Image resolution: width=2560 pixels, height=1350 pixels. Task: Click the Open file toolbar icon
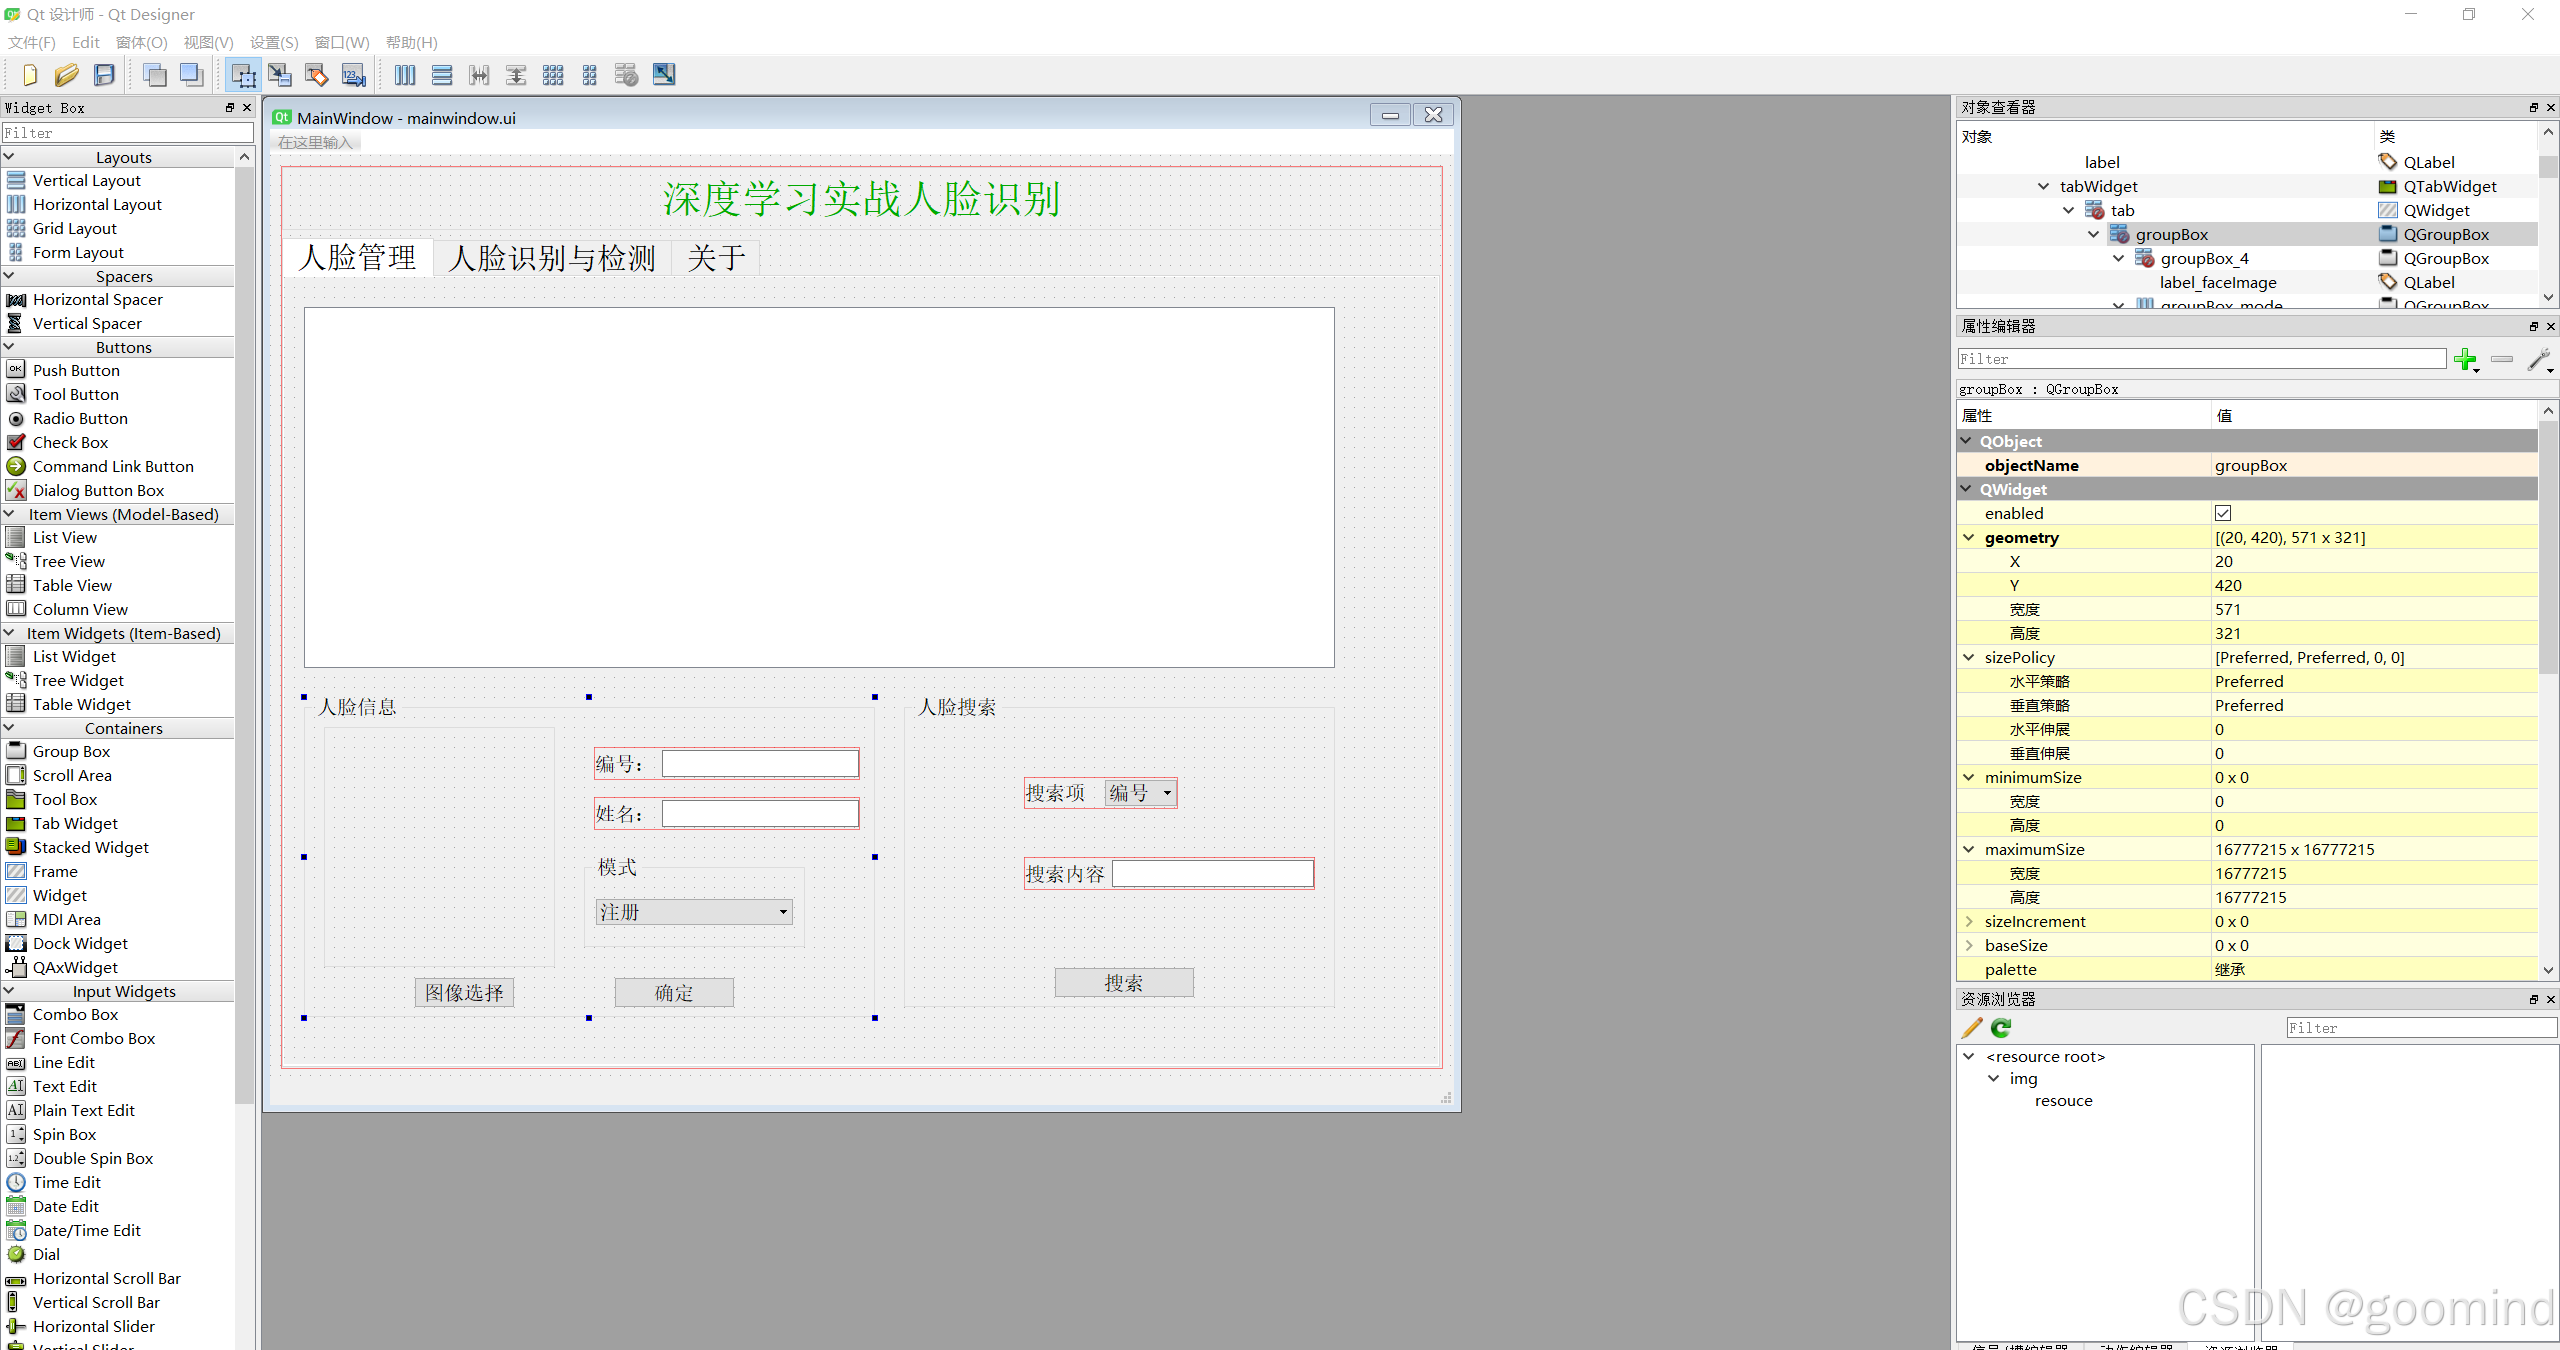[x=63, y=75]
